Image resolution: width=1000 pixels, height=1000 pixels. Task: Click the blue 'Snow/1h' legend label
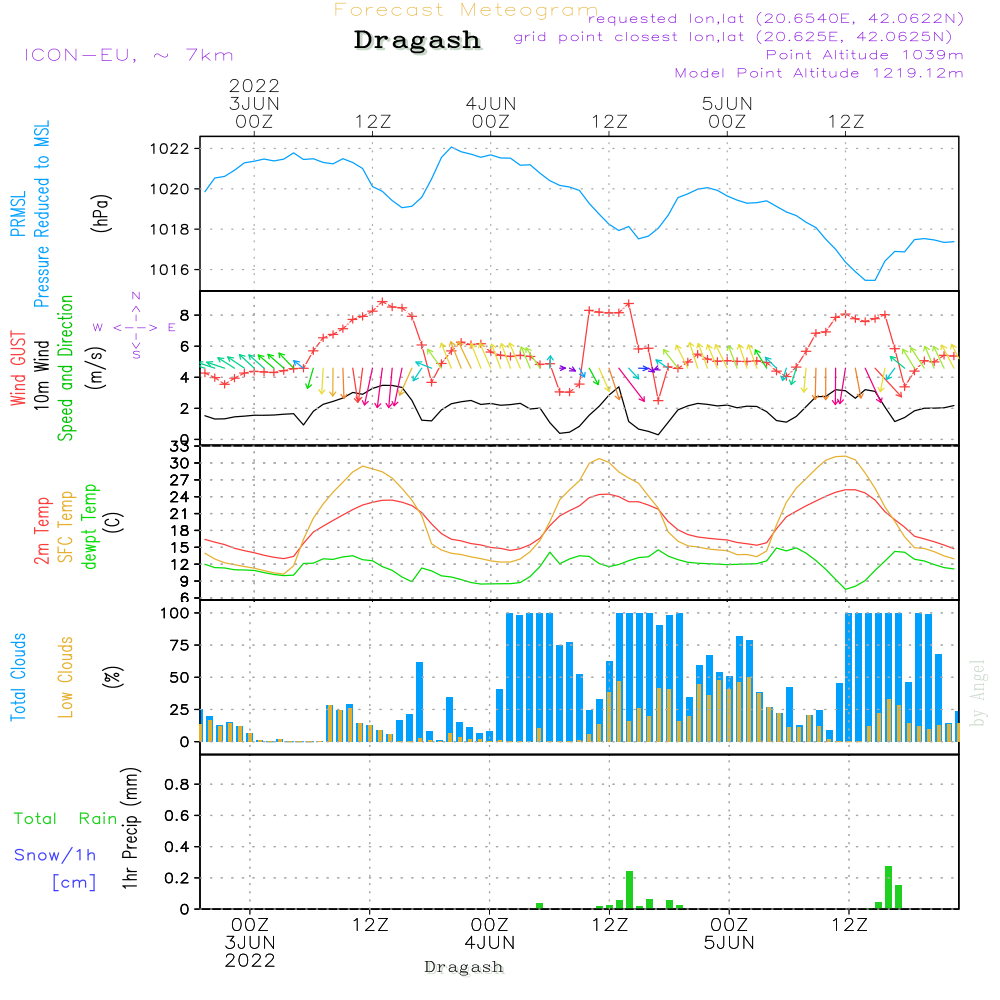[55, 855]
